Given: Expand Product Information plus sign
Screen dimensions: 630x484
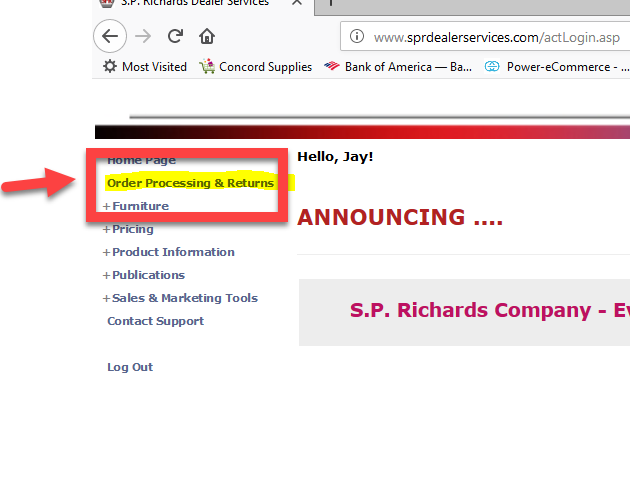Looking at the screenshot, I should tap(106, 252).
